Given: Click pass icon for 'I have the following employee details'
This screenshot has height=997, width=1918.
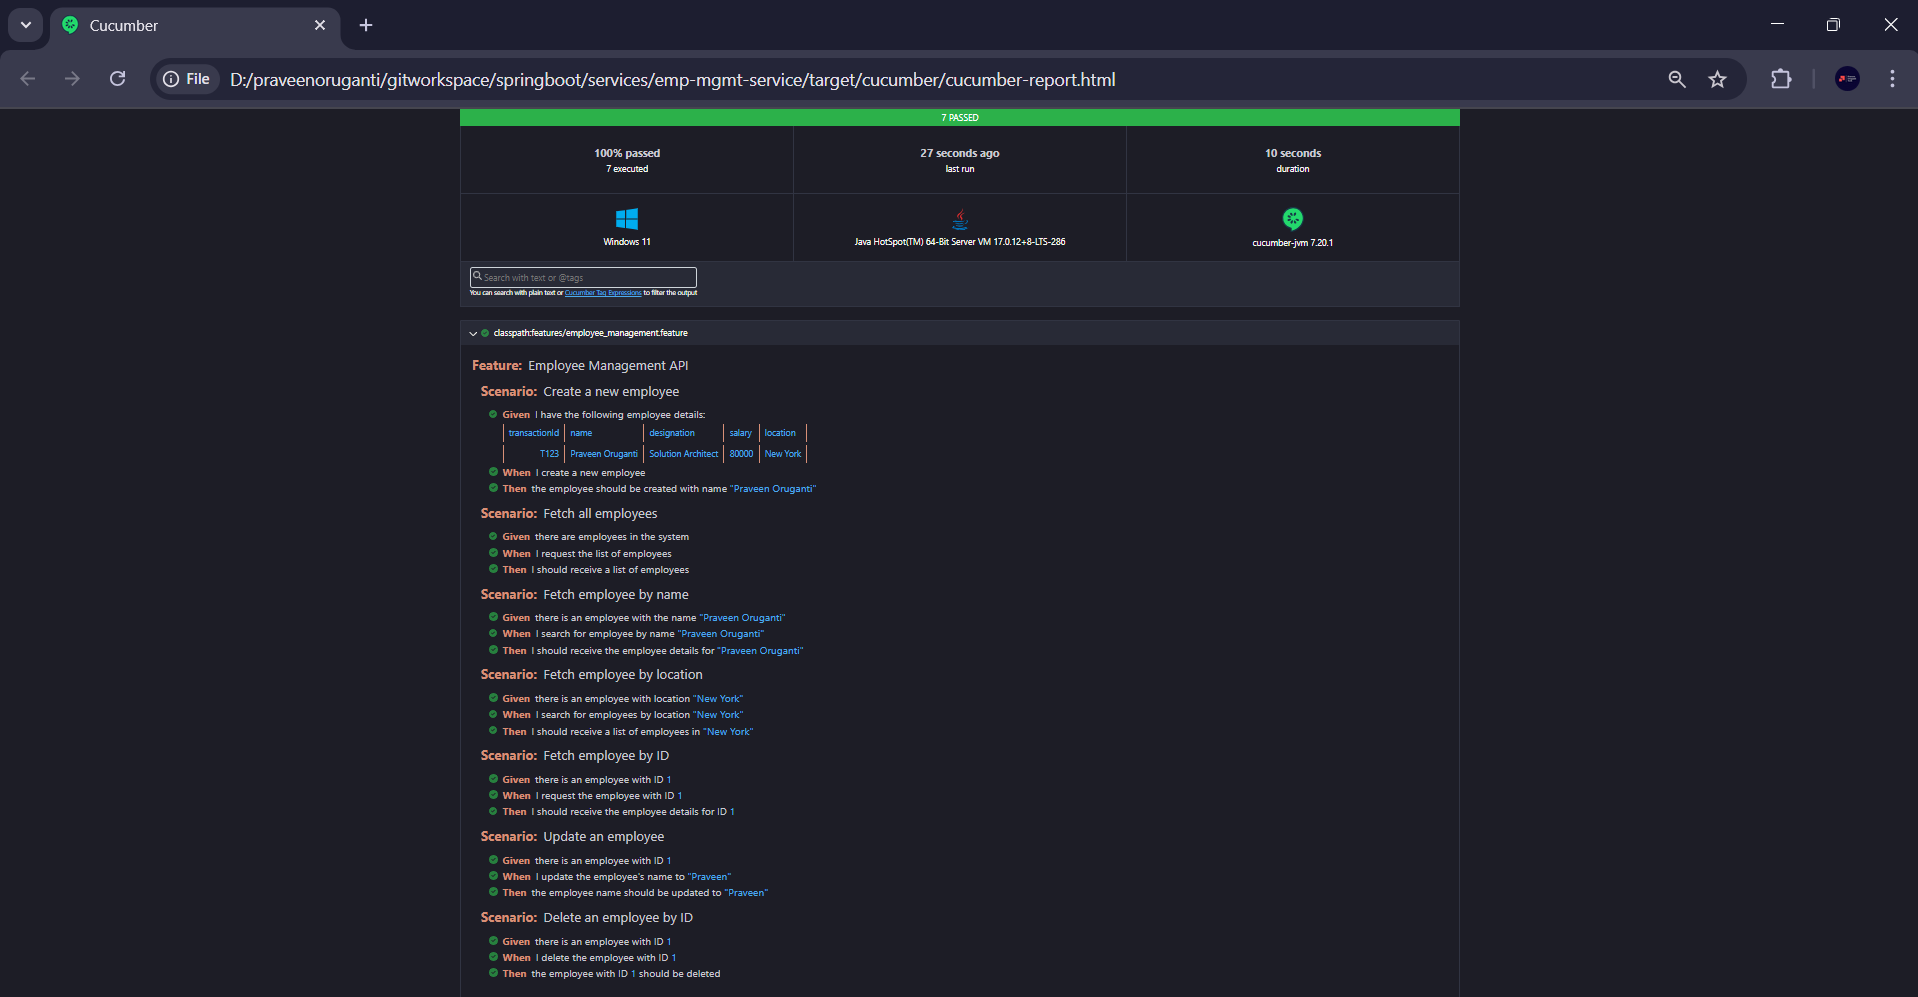Looking at the screenshot, I should [493, 414].
